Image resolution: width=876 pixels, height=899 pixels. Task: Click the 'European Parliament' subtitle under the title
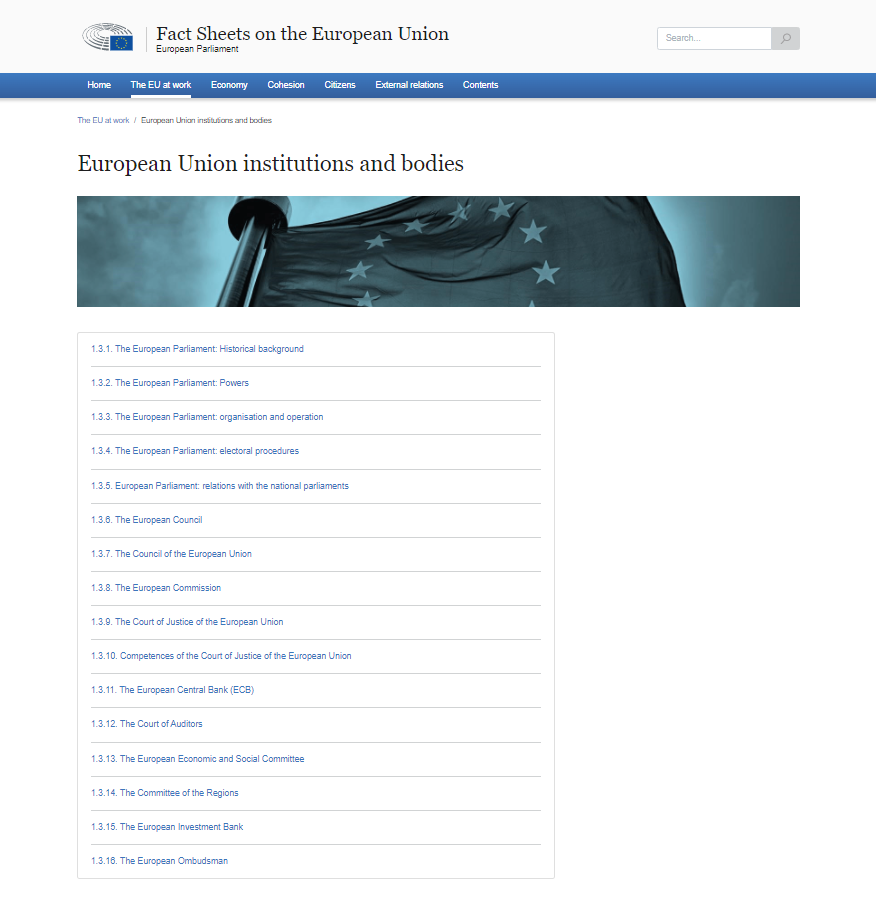pos(197,49)
